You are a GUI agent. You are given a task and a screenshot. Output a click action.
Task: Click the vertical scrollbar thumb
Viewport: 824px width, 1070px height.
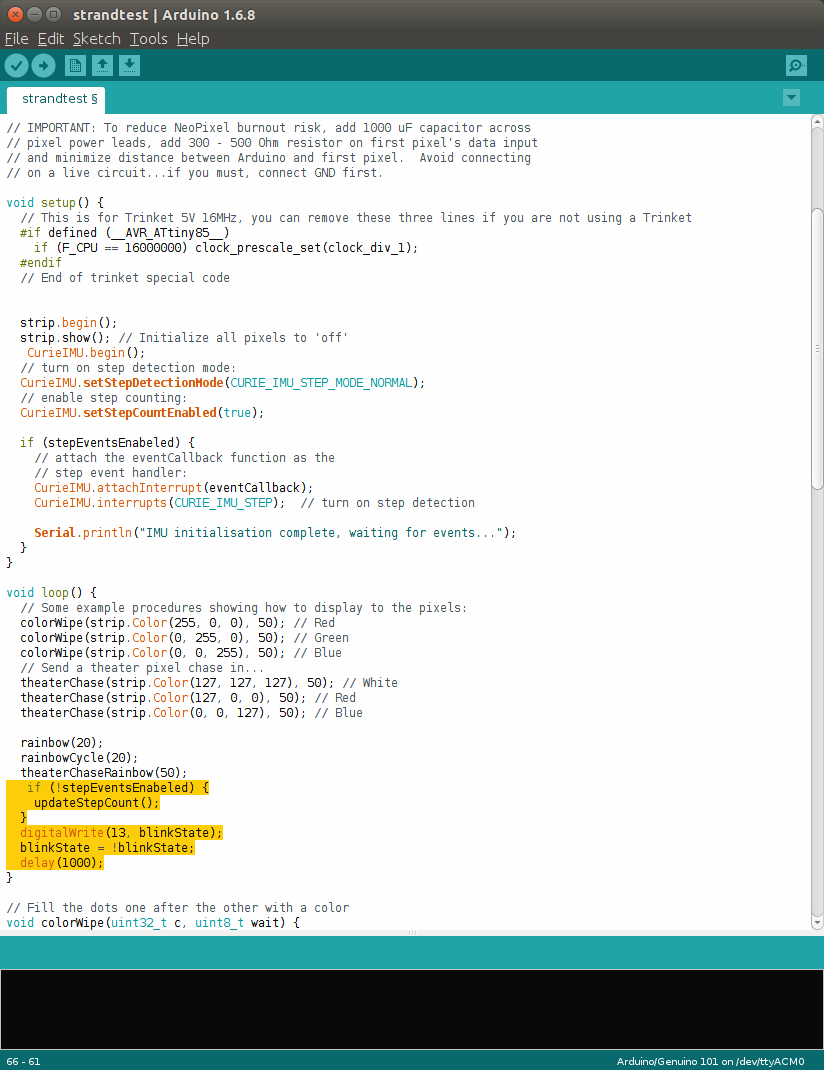click(817, 348)
